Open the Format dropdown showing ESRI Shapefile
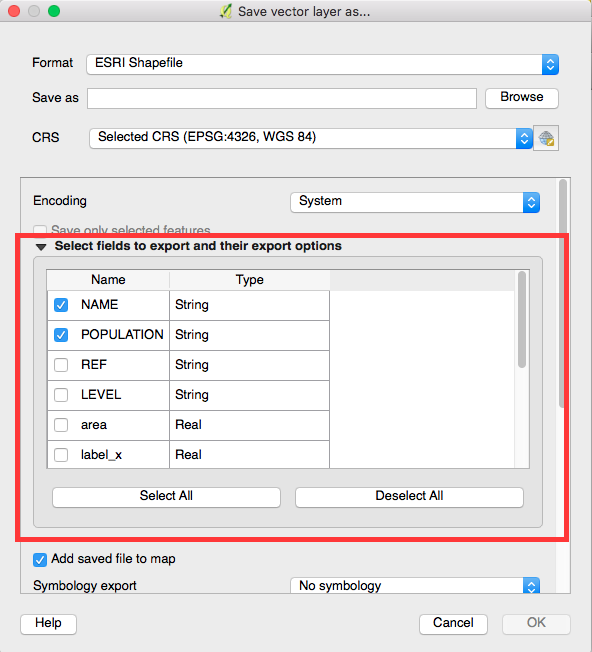Screen dimensions: 592x652 (323, 64)
